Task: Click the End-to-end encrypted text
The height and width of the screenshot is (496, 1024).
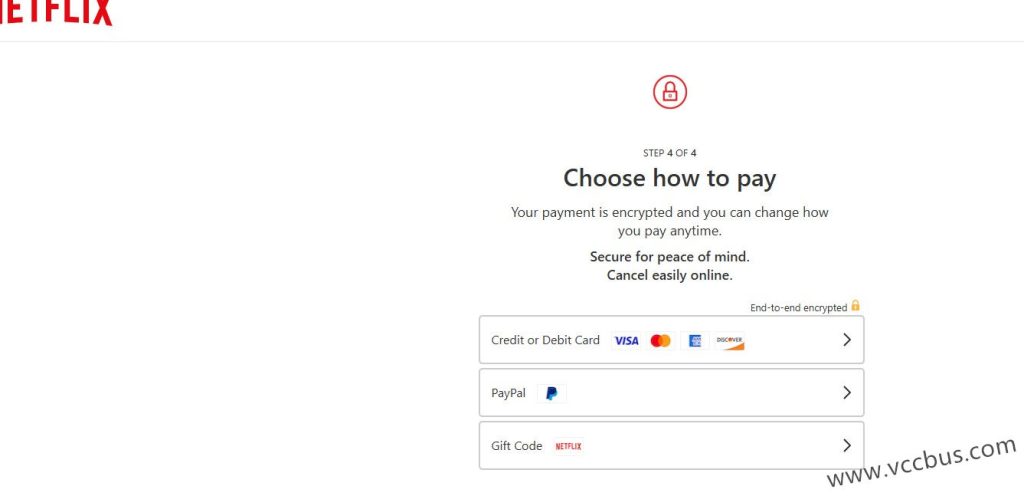Action: tap(798, 308)
